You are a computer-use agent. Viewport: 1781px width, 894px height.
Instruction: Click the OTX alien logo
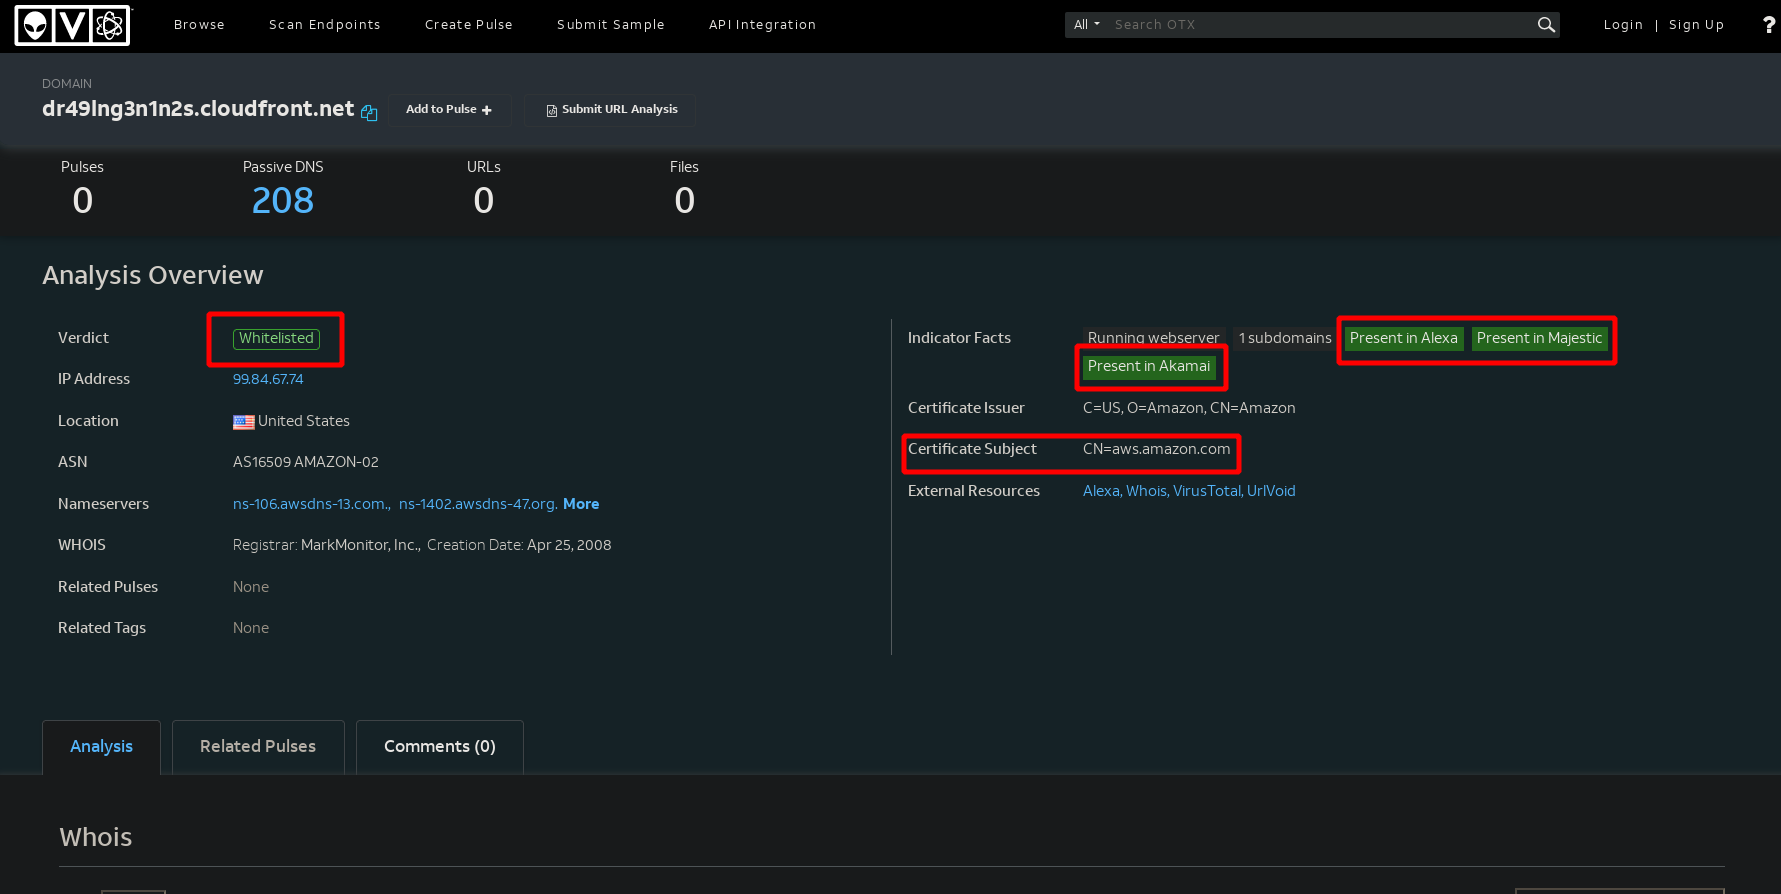72,25
